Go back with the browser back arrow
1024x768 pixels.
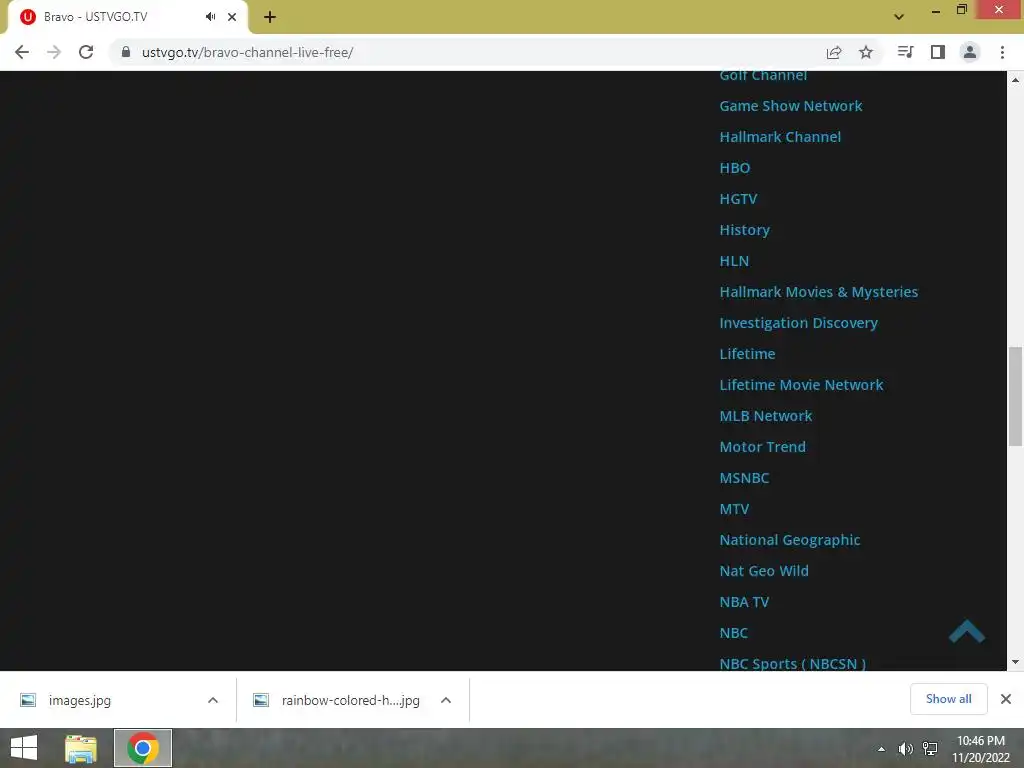pyautogui.click(x=22, y=52)
